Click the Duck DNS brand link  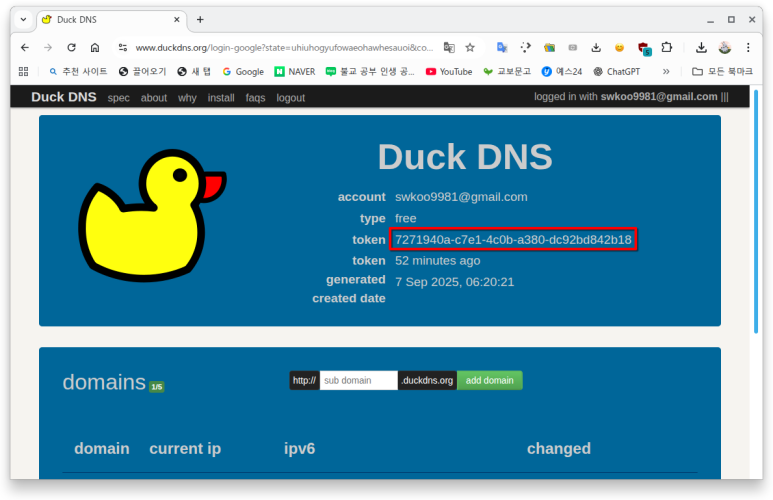64,97
